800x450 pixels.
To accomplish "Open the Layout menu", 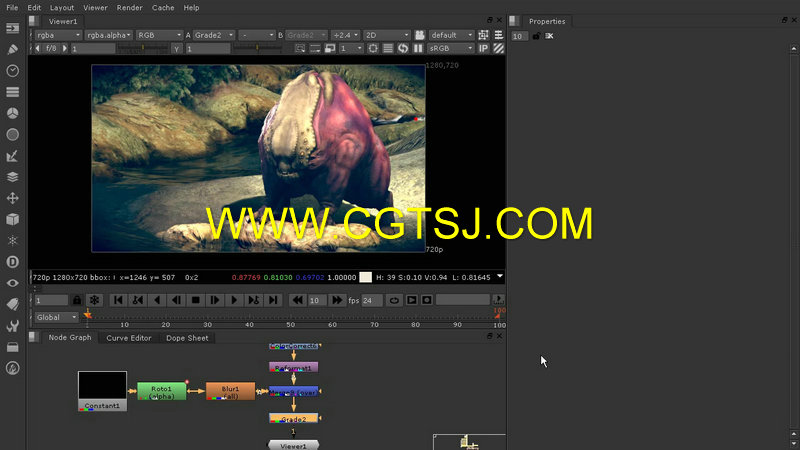I will coord(62,8).
